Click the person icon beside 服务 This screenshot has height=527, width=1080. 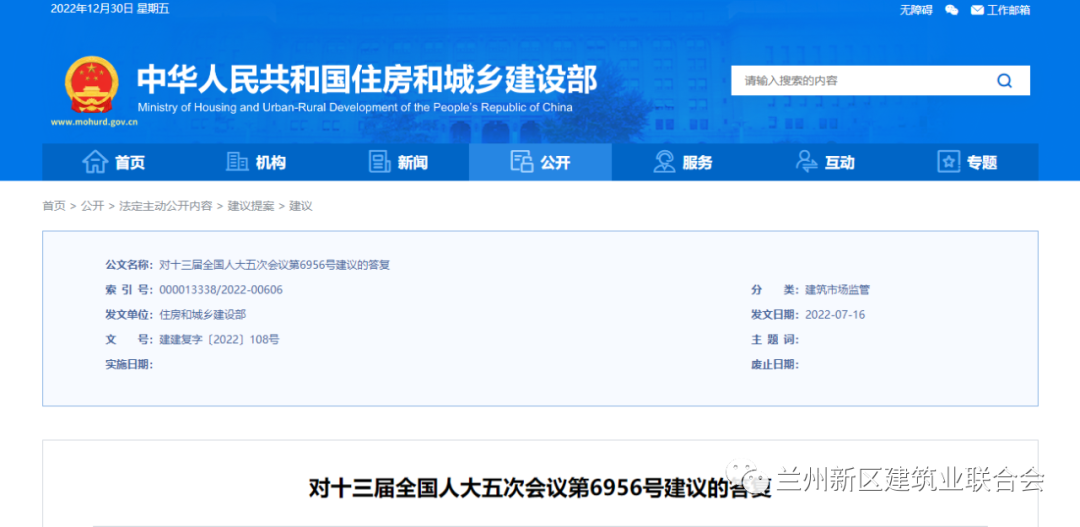point(664,163)
